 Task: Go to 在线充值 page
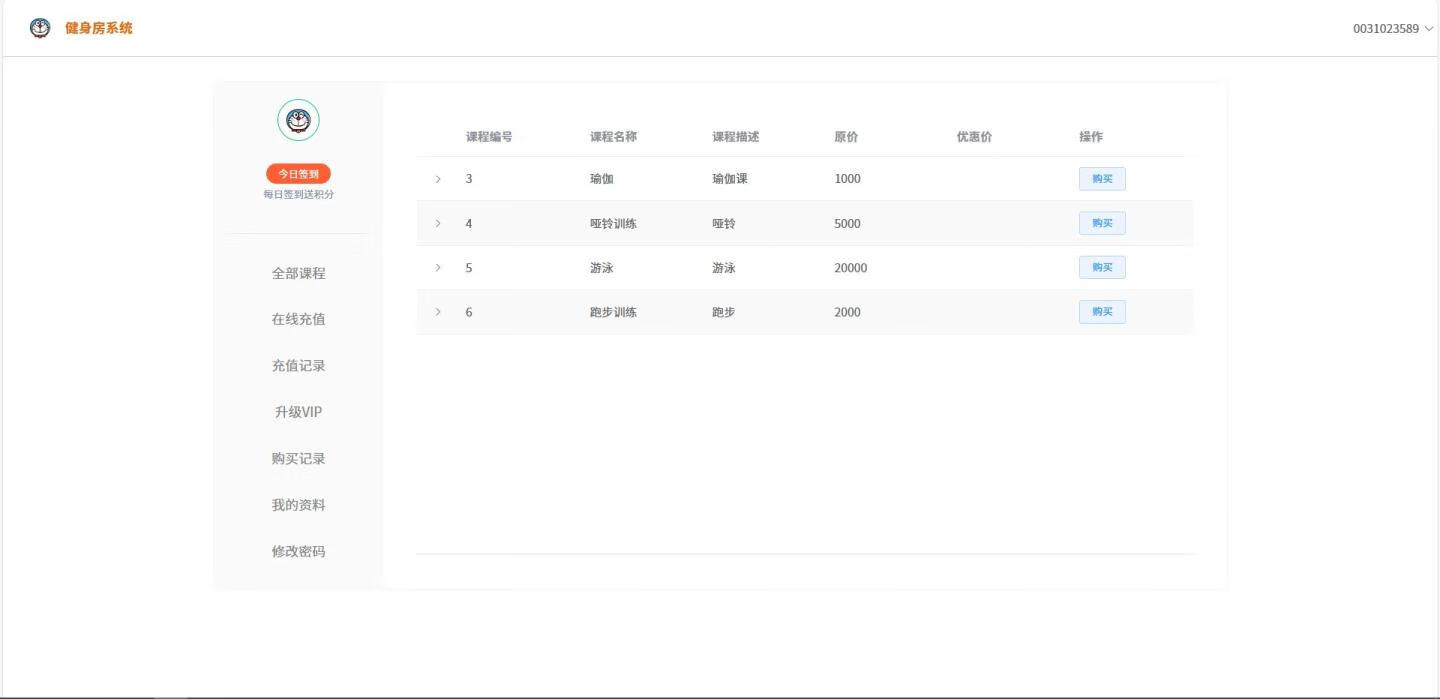pyautogui.click(x=298, y=319)
